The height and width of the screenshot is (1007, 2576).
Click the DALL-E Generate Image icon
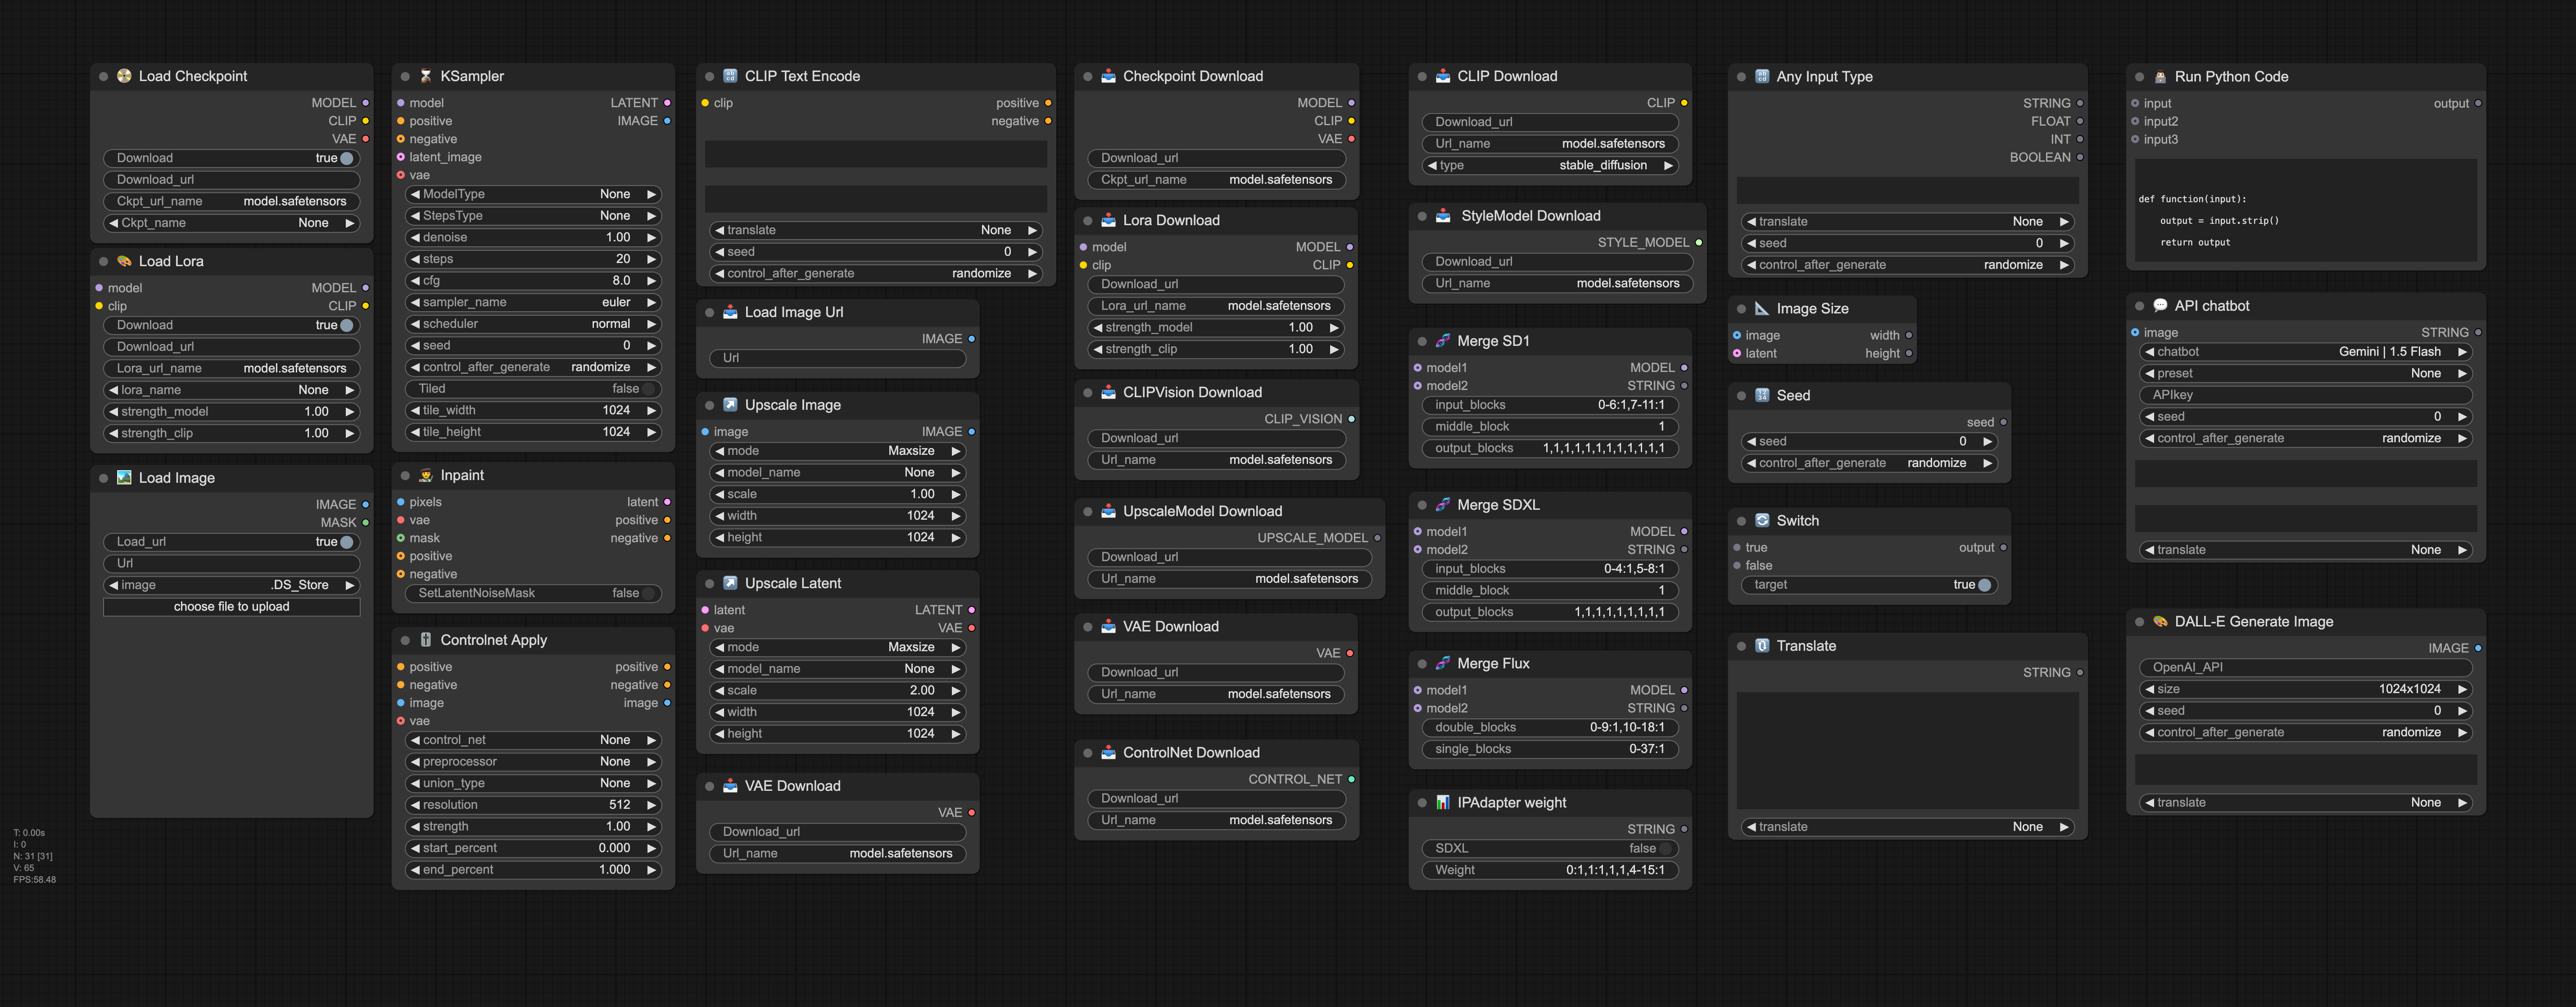(x=2160, y=622)
